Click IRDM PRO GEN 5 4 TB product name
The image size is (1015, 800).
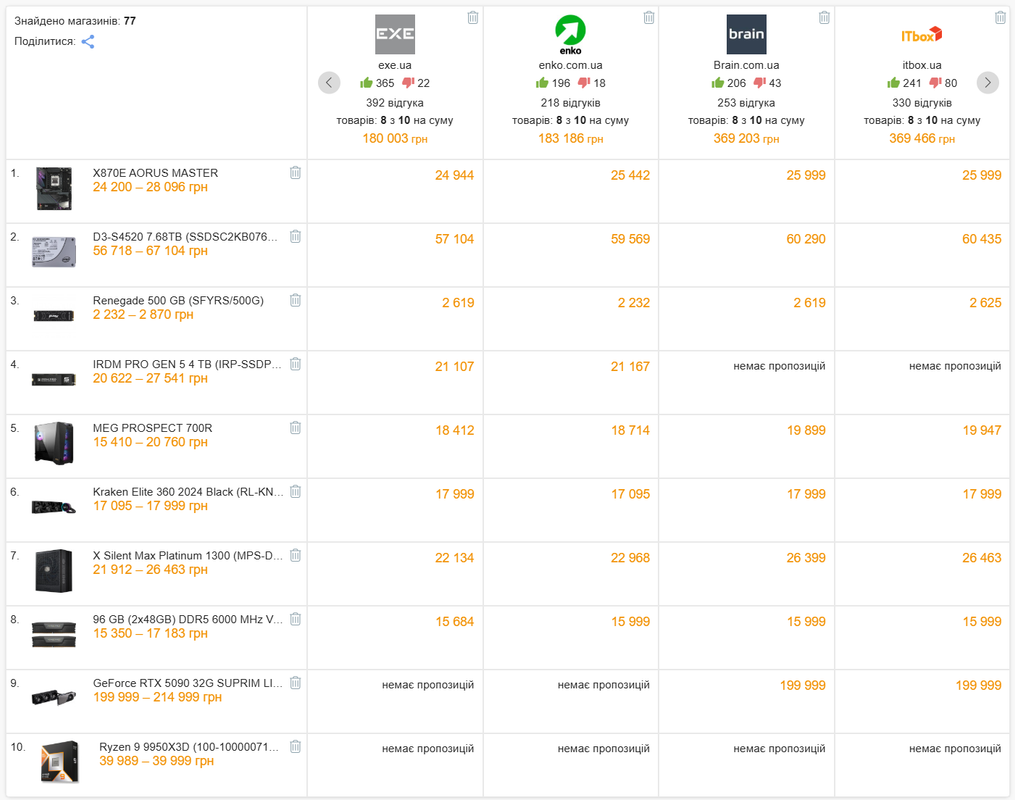coord(187,364)
